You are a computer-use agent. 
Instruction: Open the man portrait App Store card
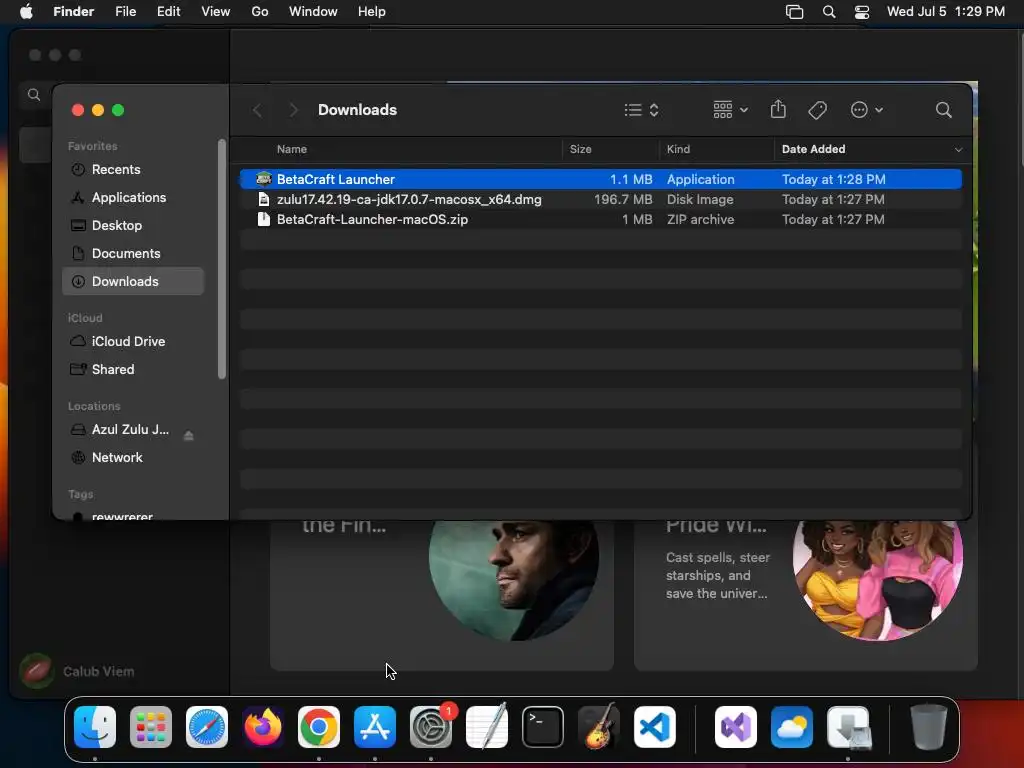pyautogui.click(x=442, y=595)
